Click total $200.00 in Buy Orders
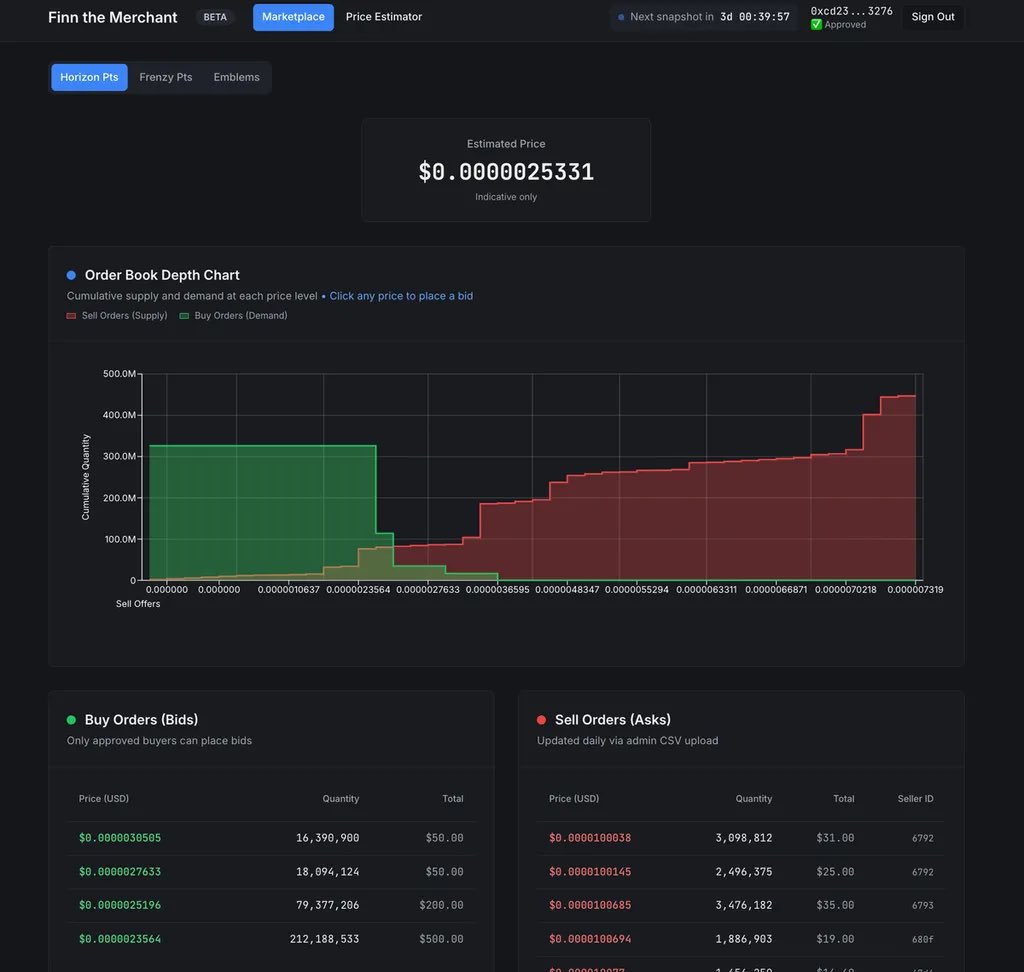1024x972 pixels. (x=441, y=905)
